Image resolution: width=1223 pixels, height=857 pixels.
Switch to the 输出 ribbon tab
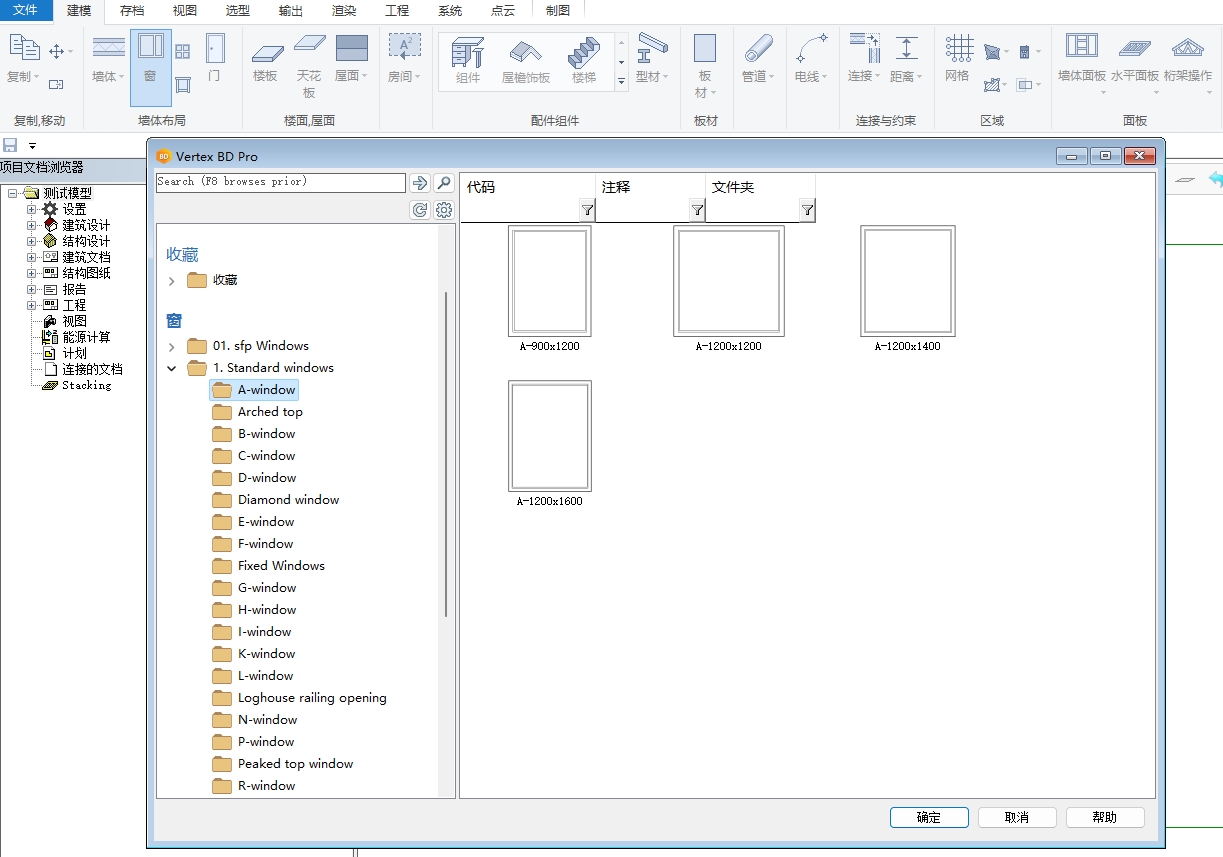point(291,11)
